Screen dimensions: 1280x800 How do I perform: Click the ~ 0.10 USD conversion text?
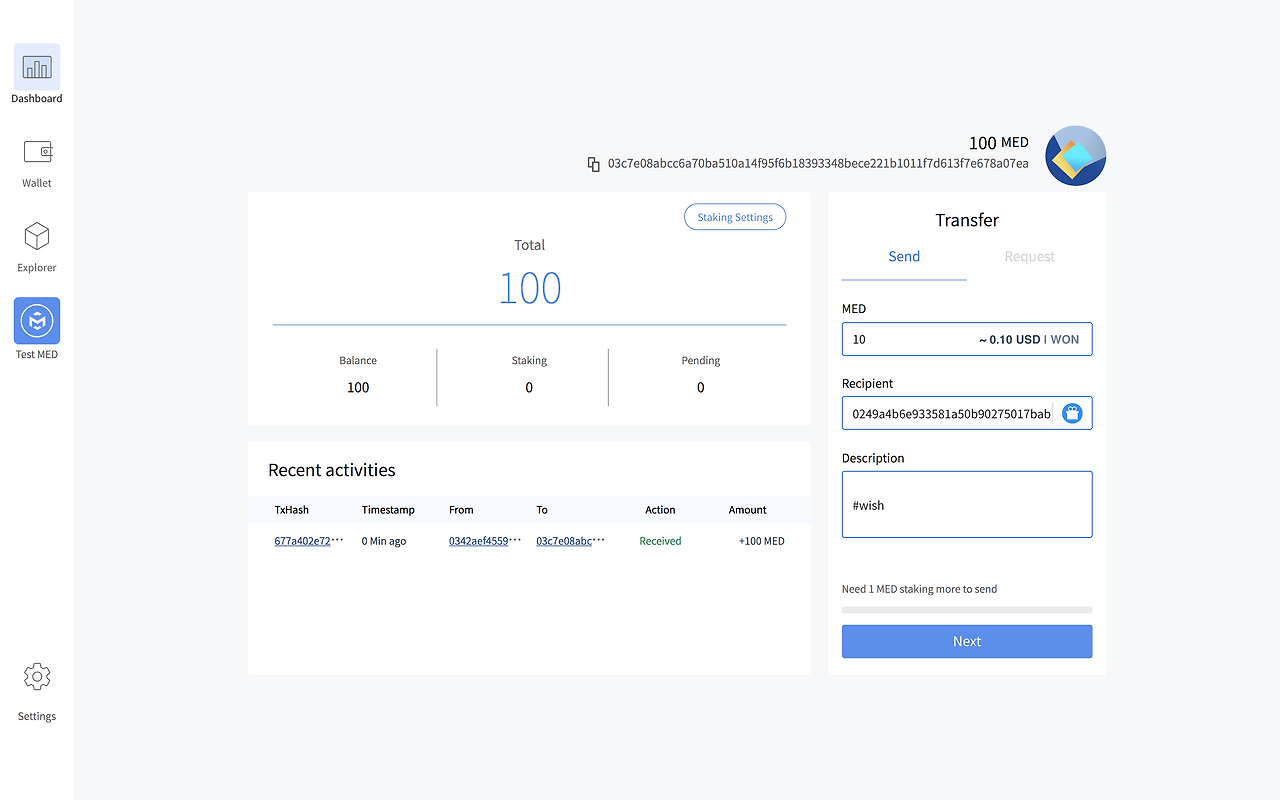tap(1010, 340)
